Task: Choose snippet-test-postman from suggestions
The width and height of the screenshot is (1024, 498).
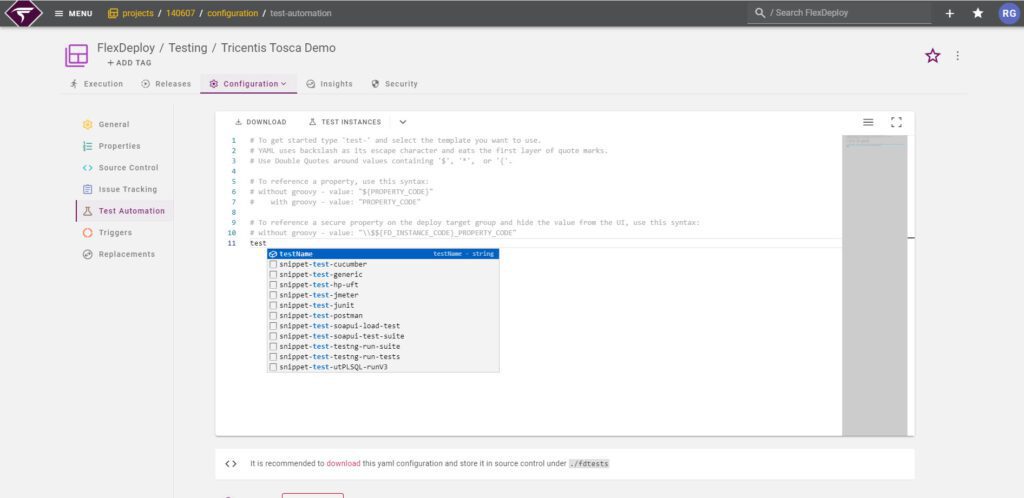Action: [x=383, y=316]
